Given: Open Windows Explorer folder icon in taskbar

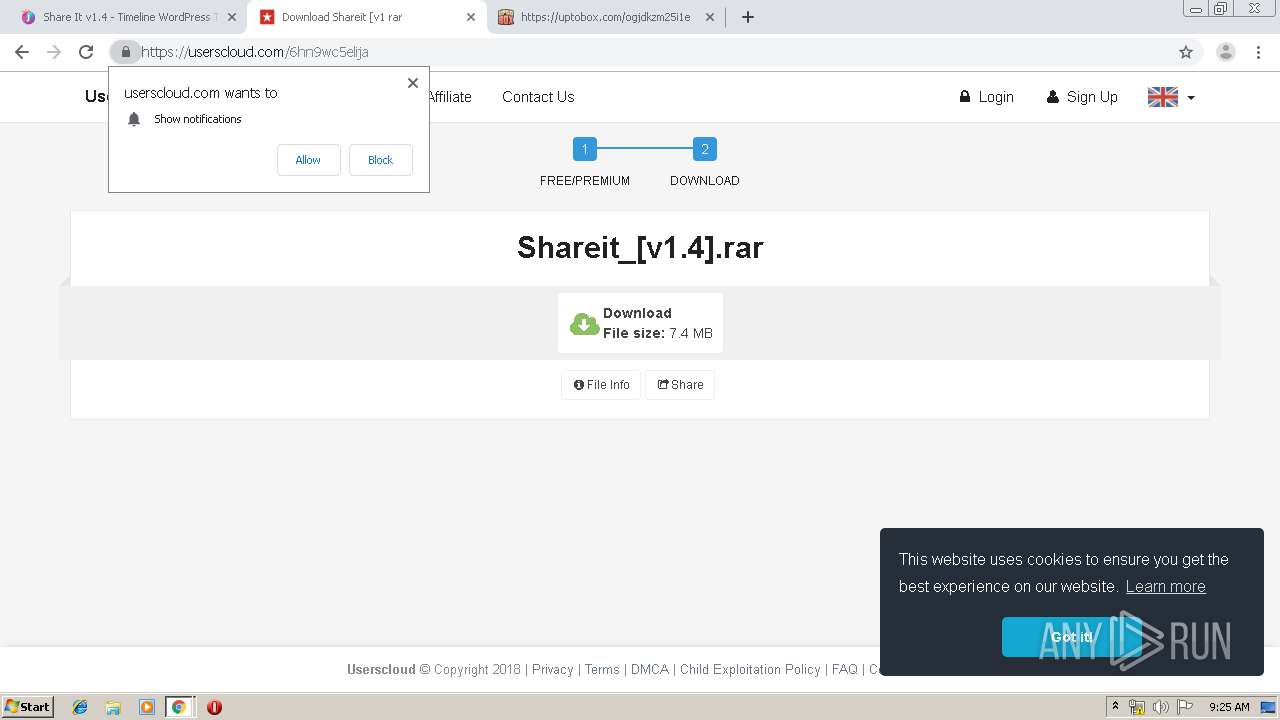Looking at the screenshot, I should [x=113, y=707].
